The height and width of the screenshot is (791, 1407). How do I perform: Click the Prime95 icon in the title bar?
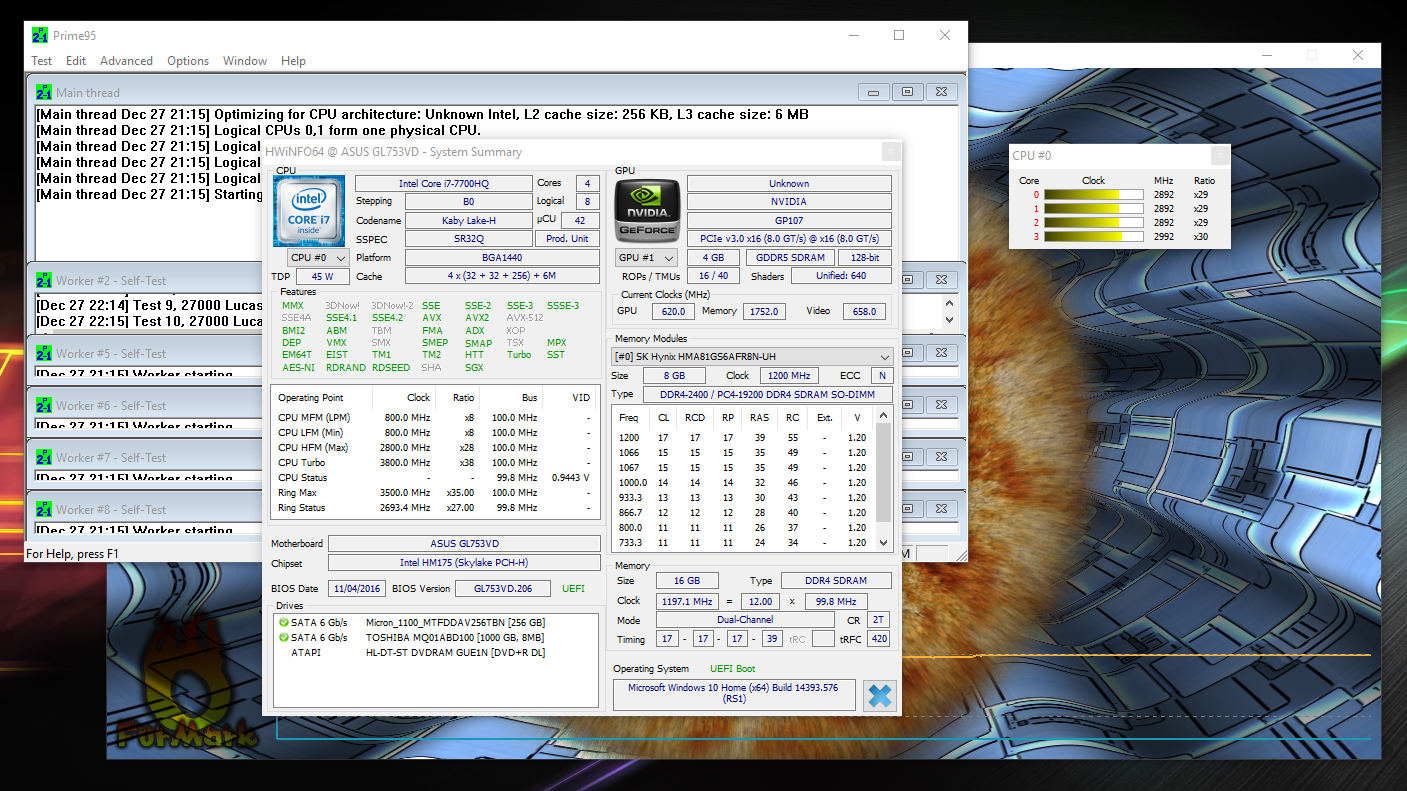40,36
